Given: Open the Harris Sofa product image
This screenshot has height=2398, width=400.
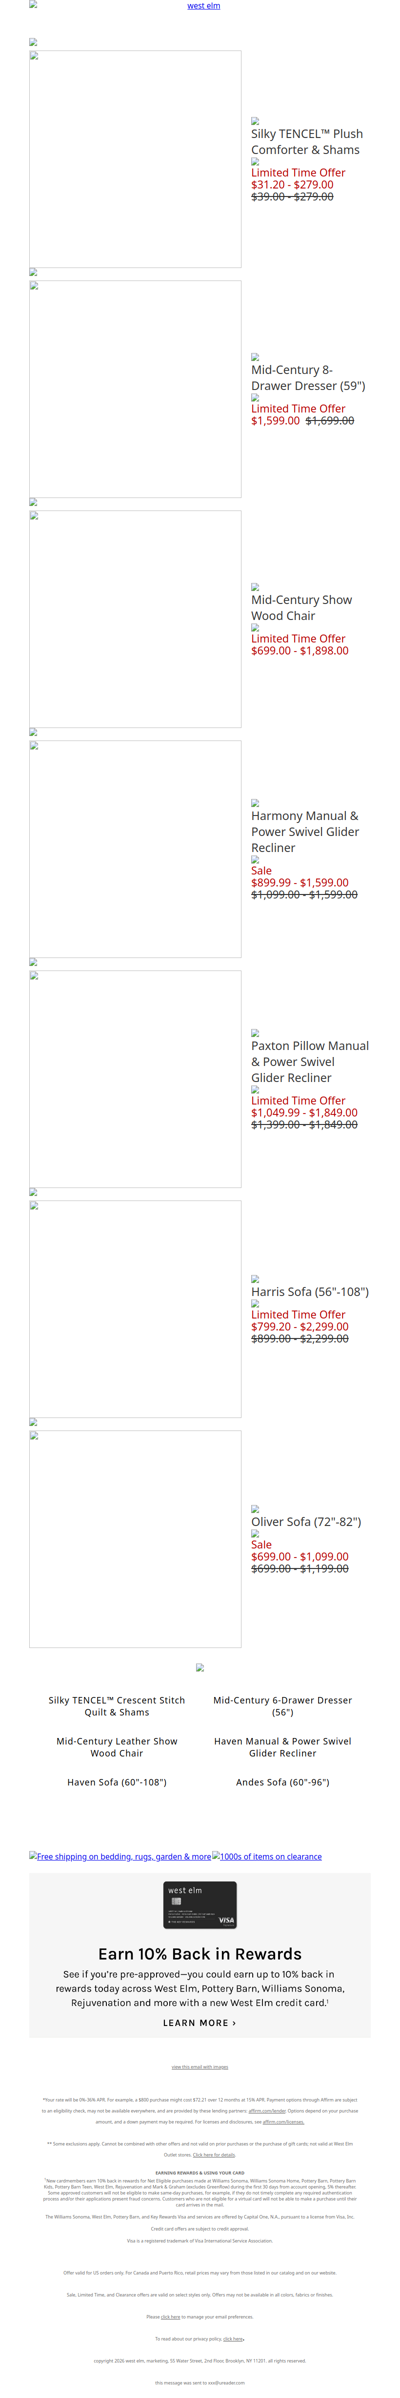Looking at the screenshot, I should pyautogui.click(x=135, y=1309).
